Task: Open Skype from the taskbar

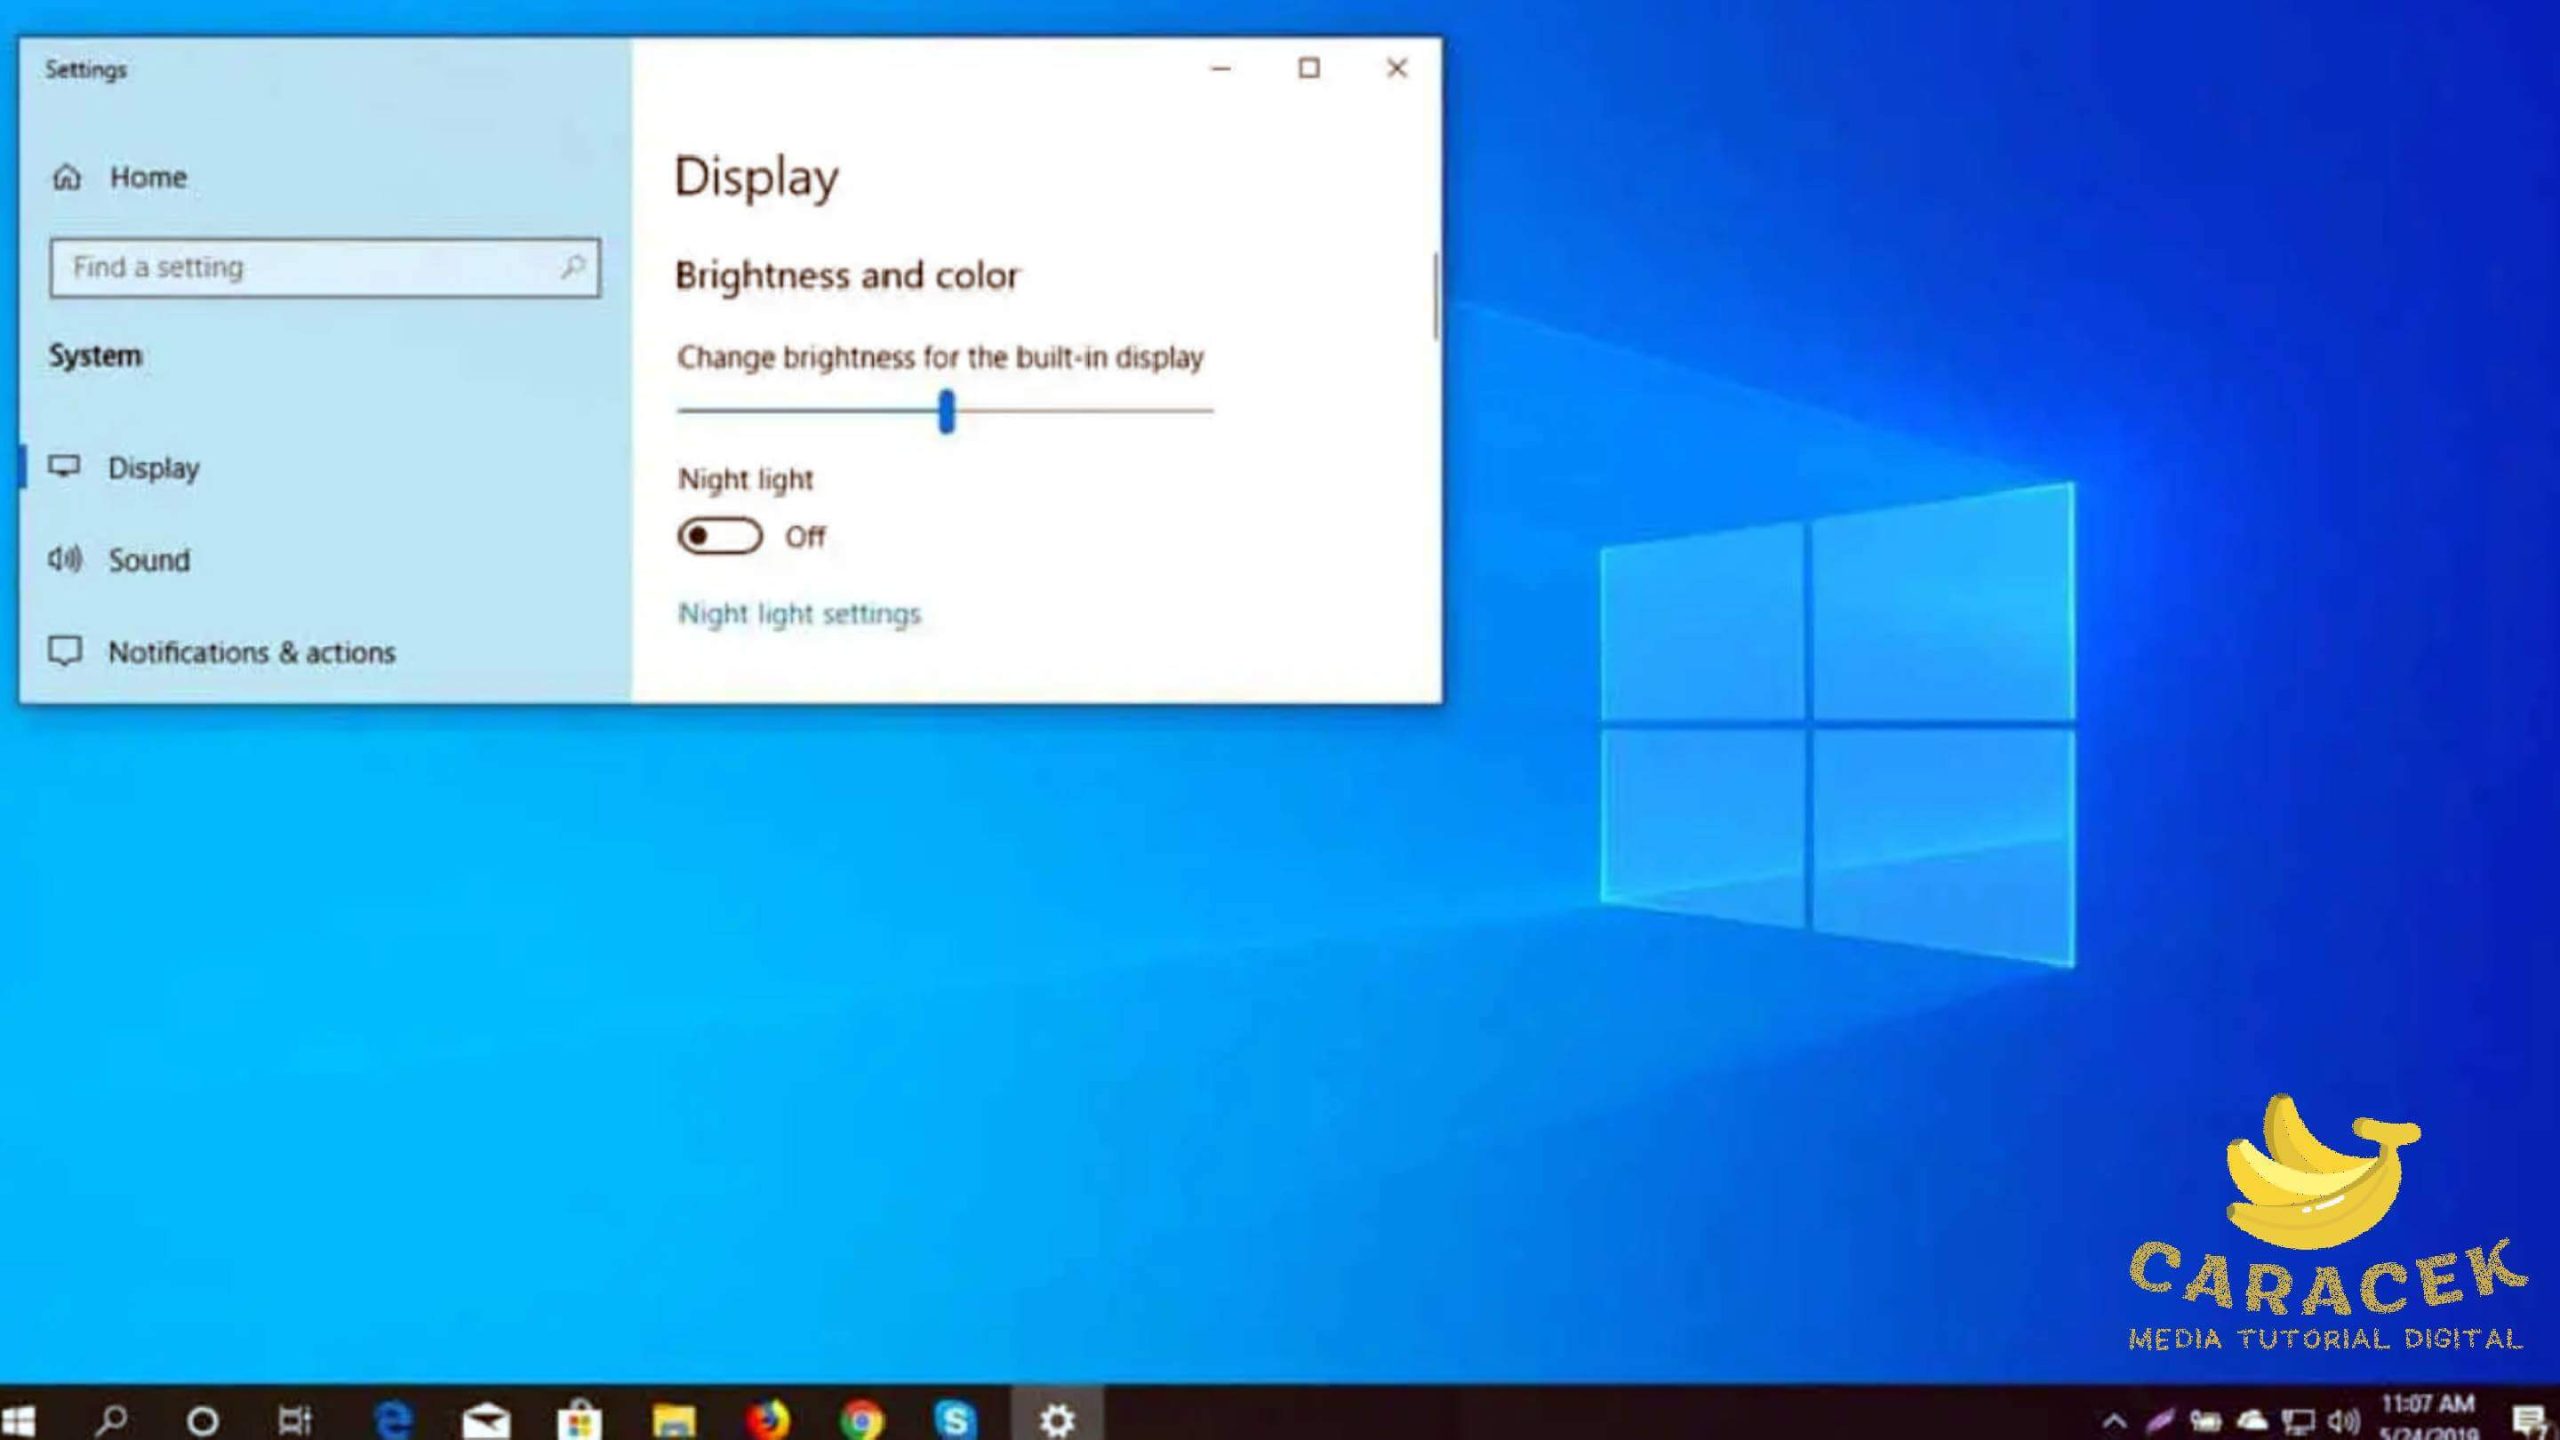Action: pos(954,1420)
